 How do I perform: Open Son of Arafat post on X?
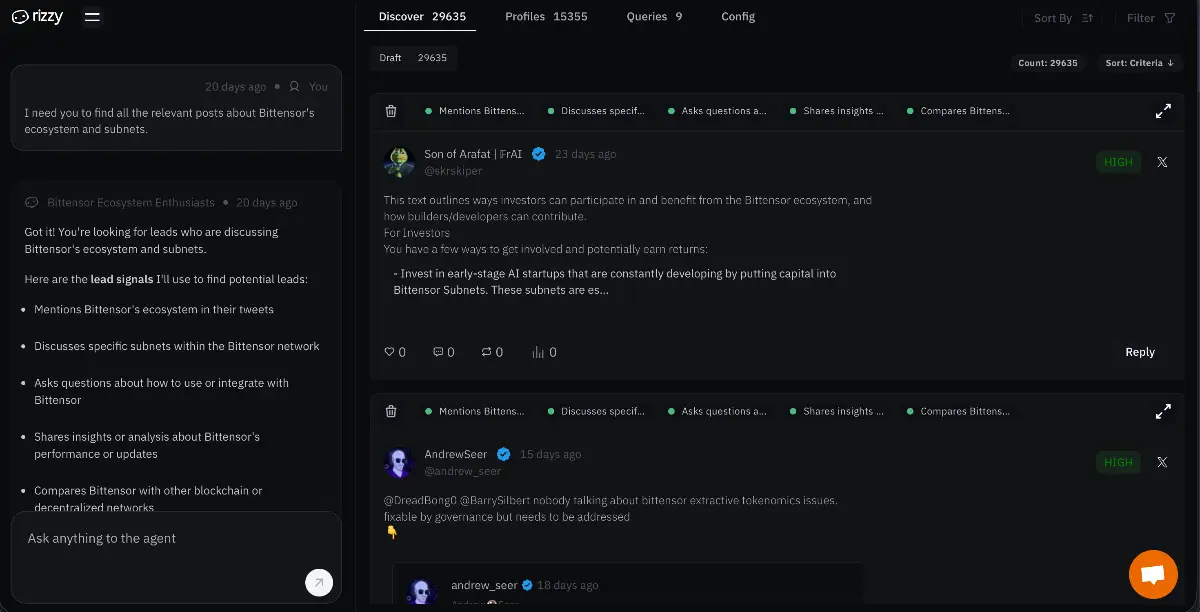click(x=1162, y=162)
